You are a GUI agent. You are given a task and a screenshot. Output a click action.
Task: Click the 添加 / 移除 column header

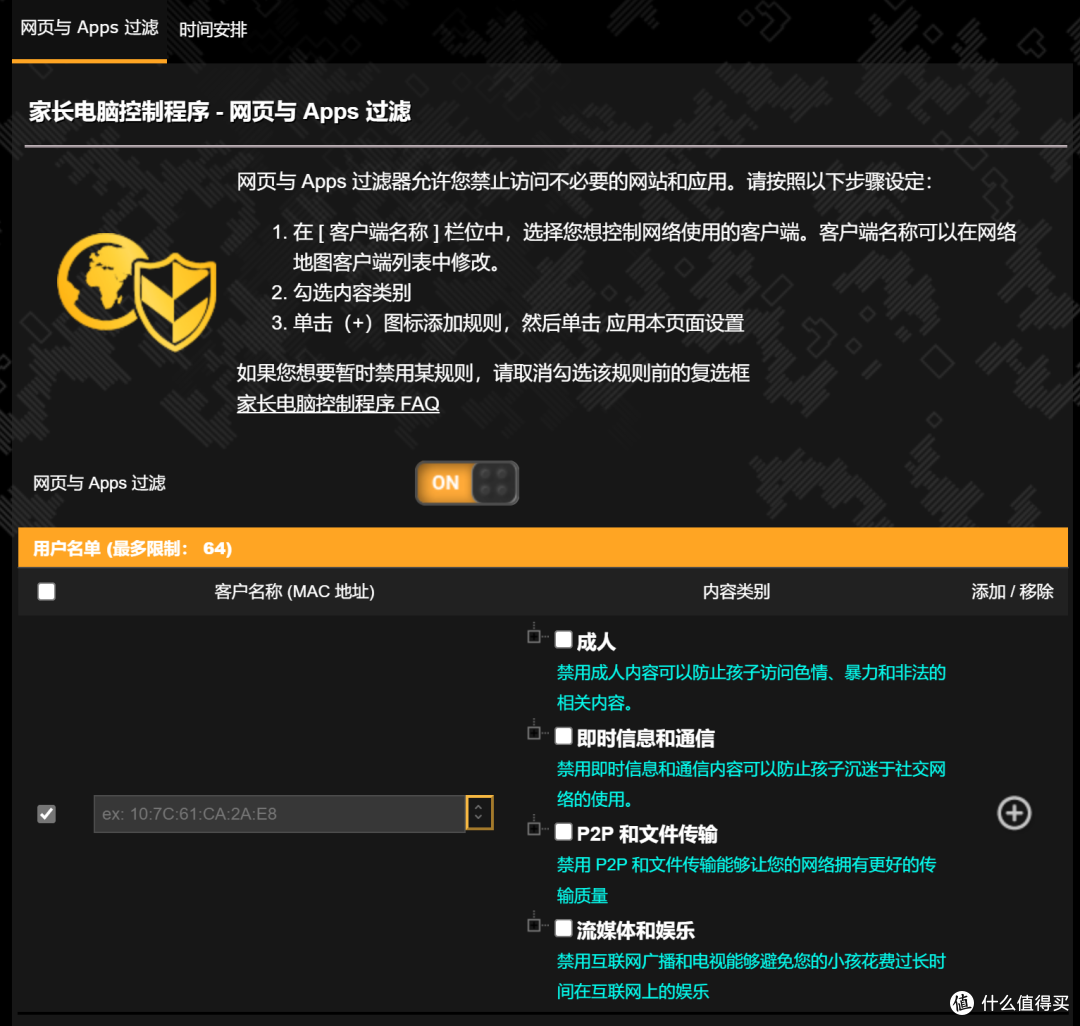point(1012,591)
